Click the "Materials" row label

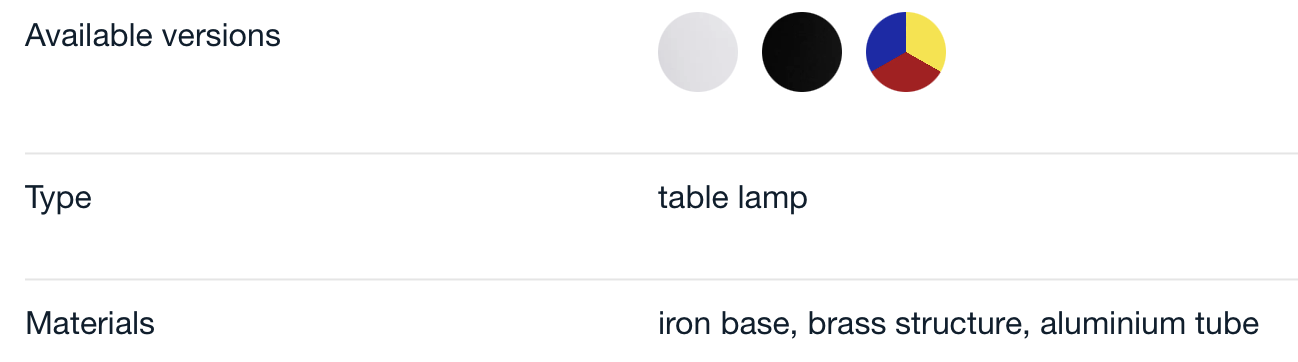pos(90,324)
